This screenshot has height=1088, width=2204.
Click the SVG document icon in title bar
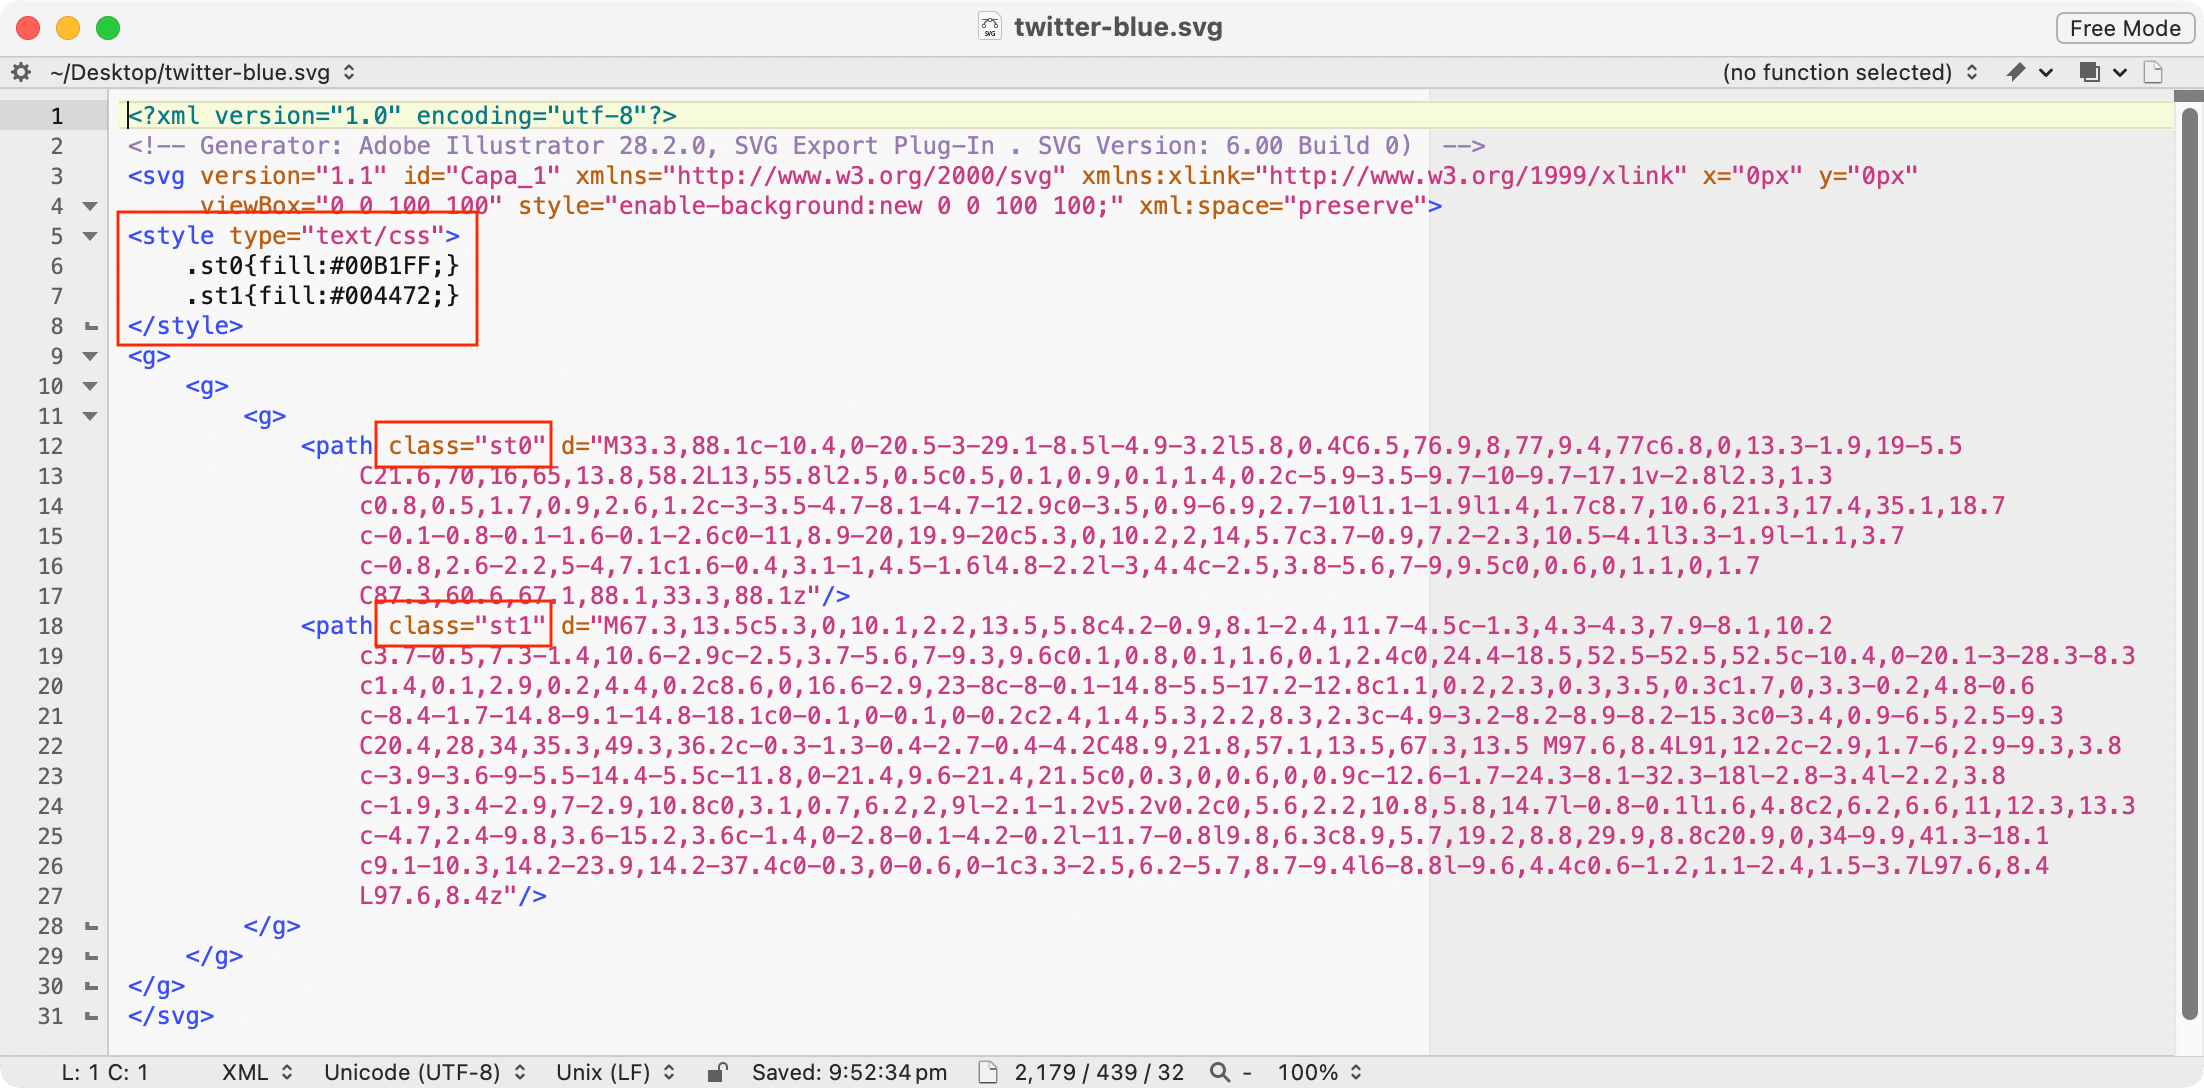coord(989,27)
